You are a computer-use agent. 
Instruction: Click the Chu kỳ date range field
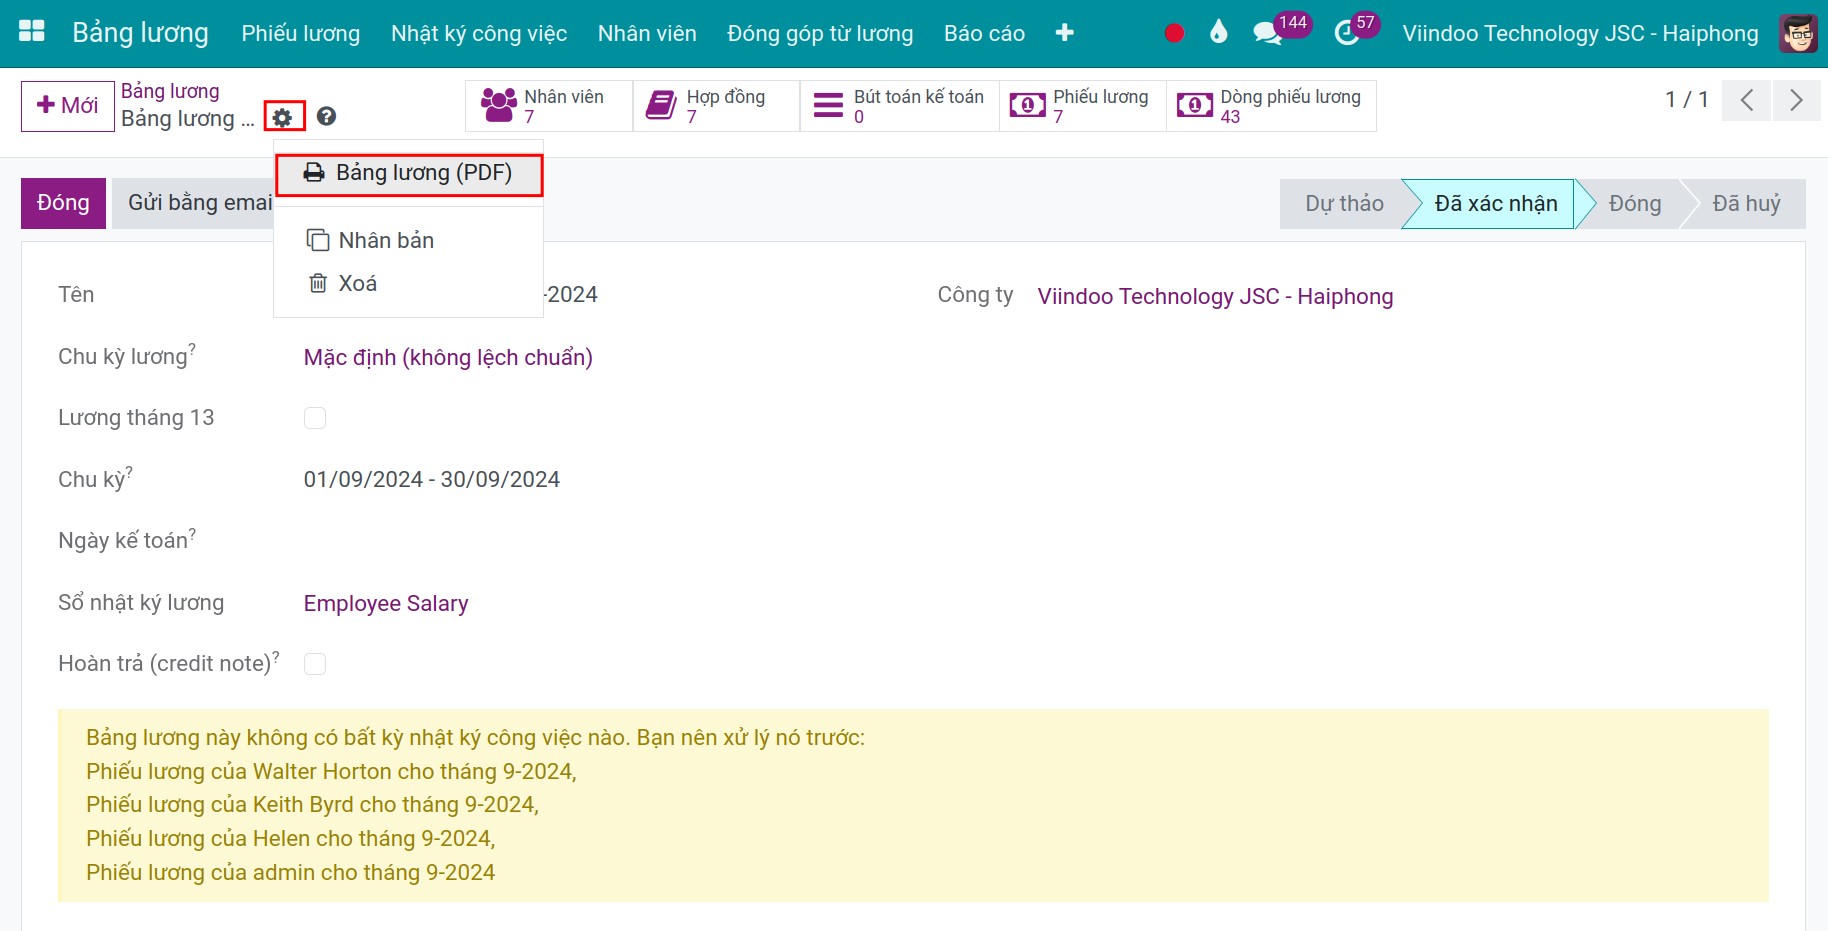coord(432,480)
